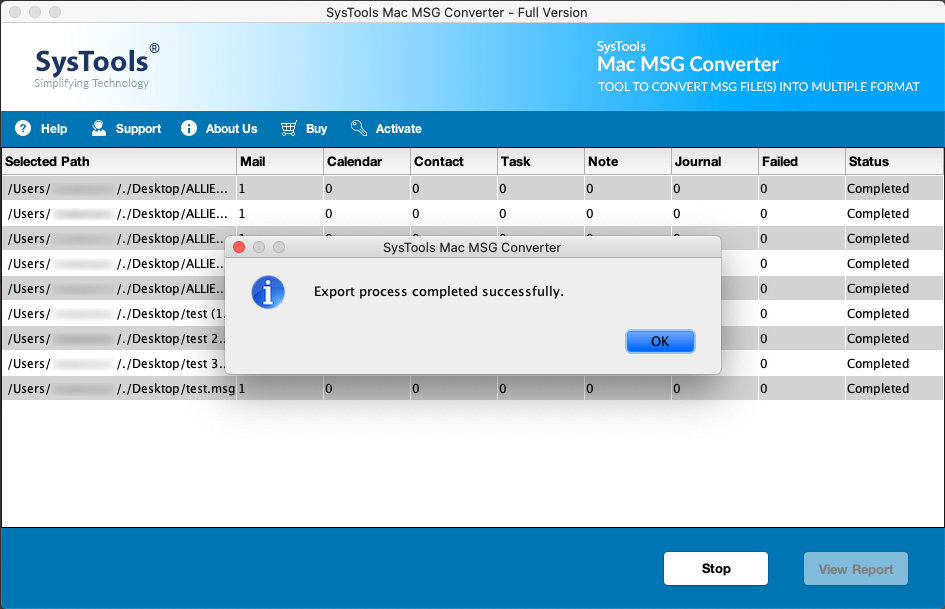Click the Activate key icon
Screen dimensions: 945x609
[359, 128]
